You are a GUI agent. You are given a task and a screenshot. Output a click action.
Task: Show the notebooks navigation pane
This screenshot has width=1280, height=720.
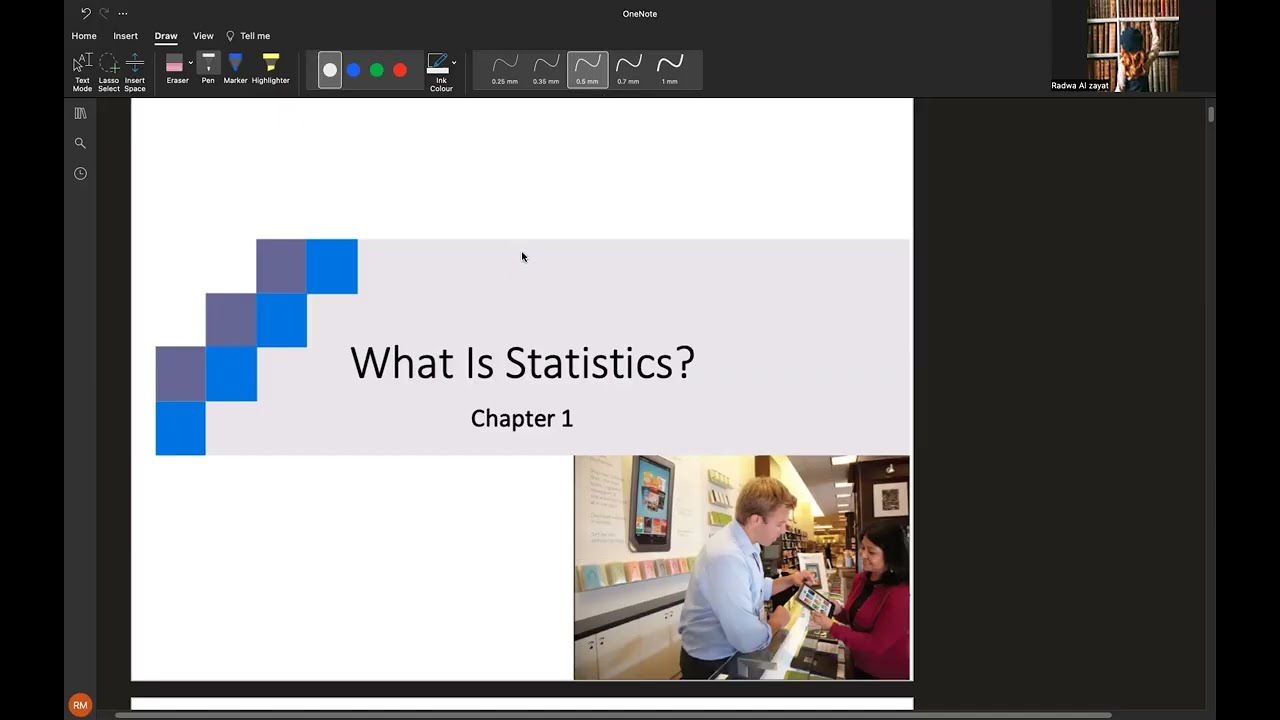pos(80,114)
